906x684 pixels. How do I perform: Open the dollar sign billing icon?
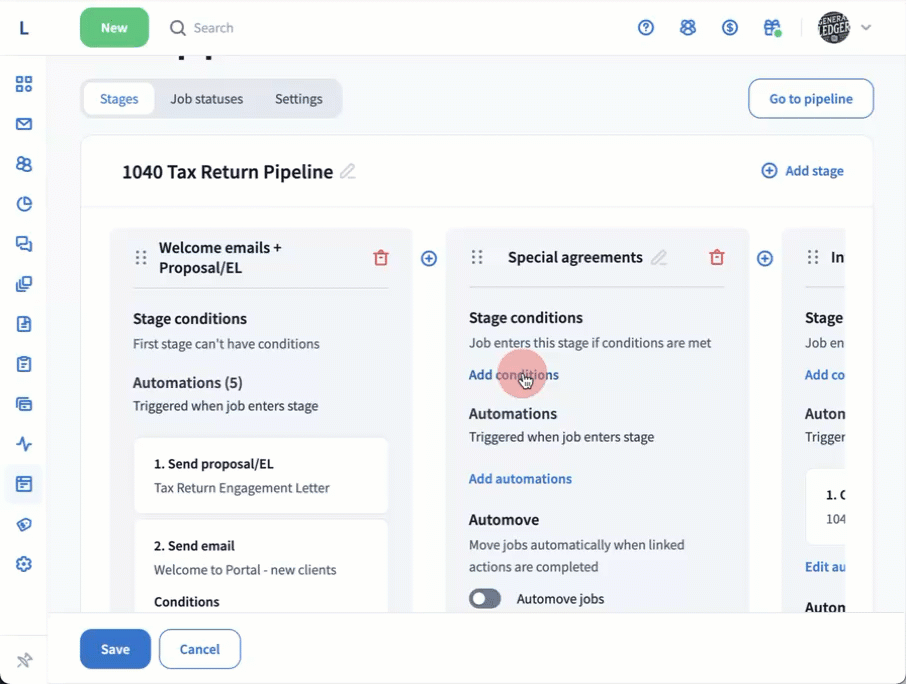(x=730, y=28)
